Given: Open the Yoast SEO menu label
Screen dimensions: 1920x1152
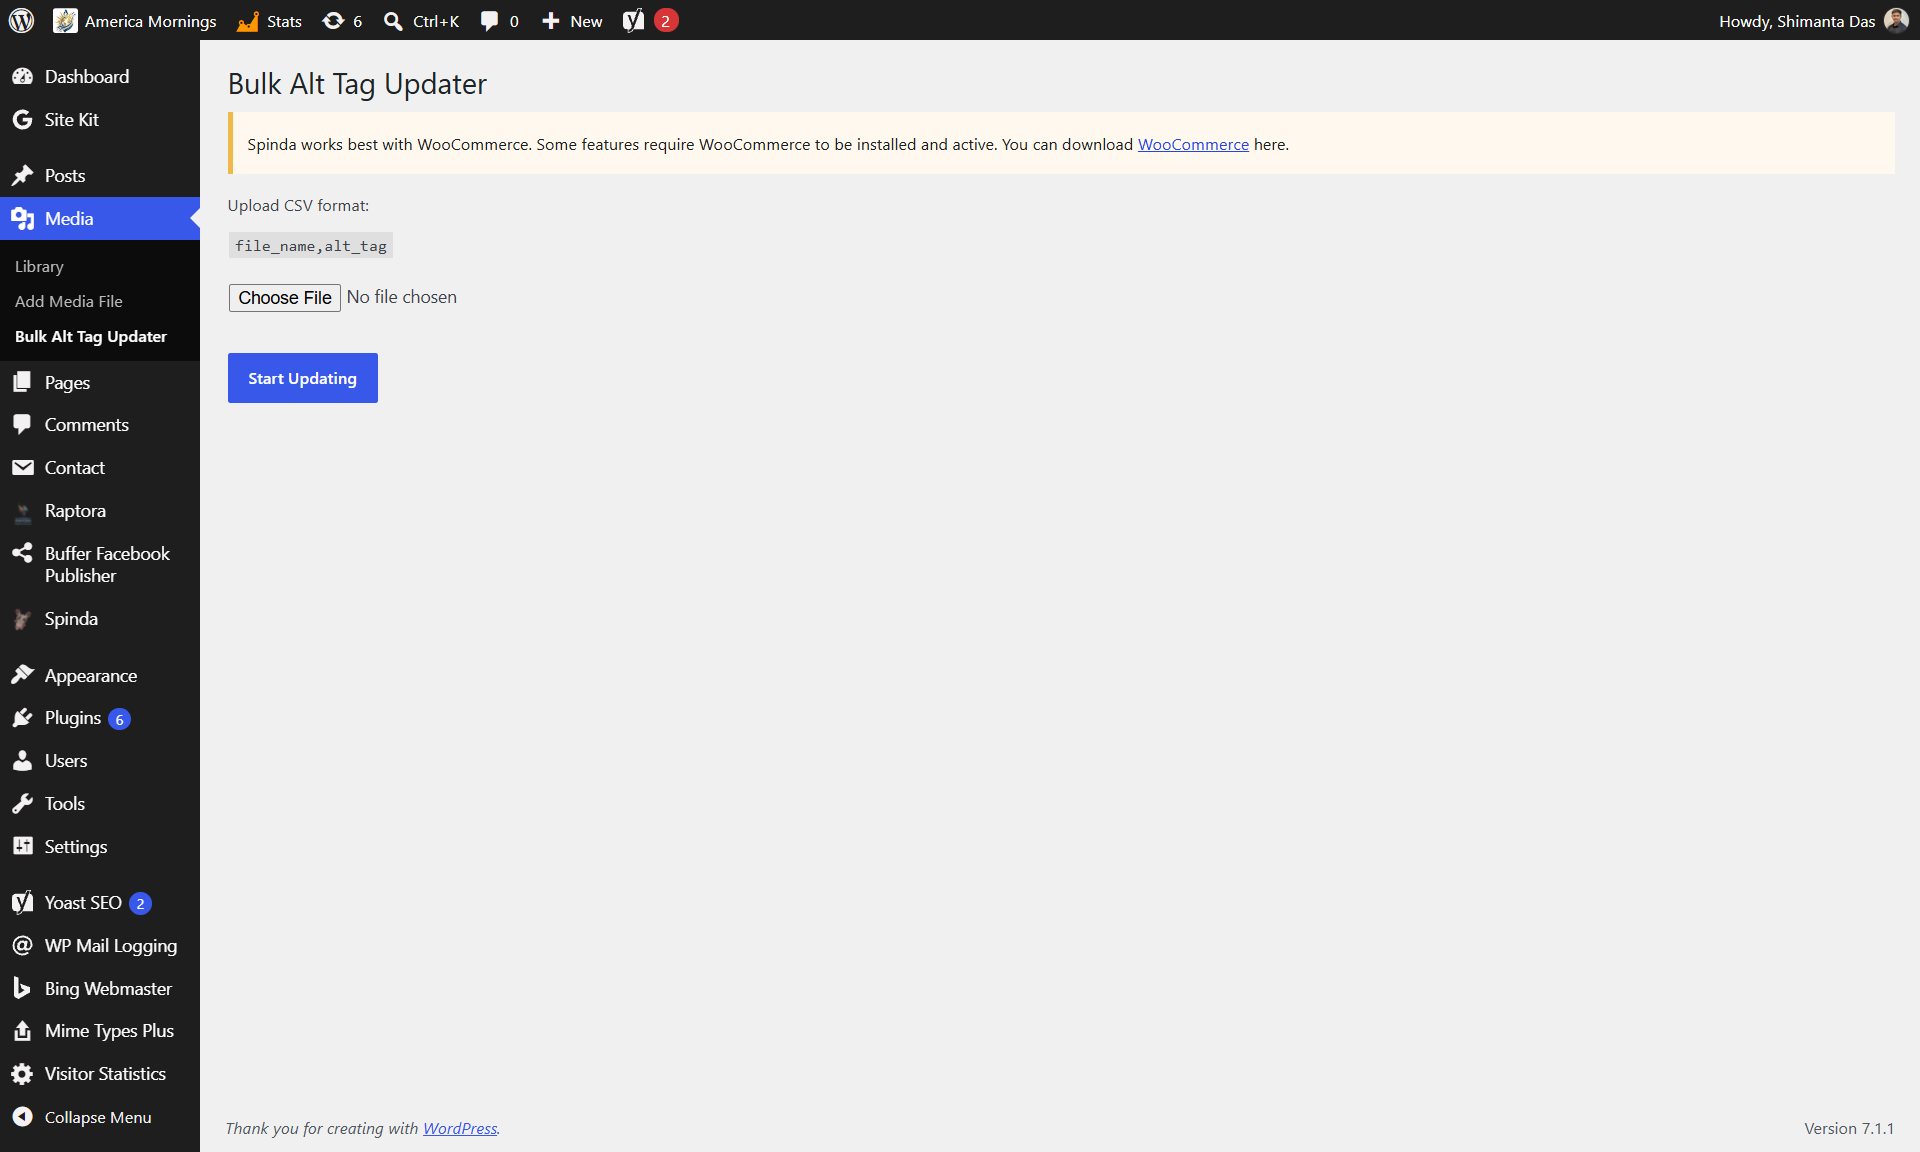Looking at the screenshot, I should pos(83,902).
